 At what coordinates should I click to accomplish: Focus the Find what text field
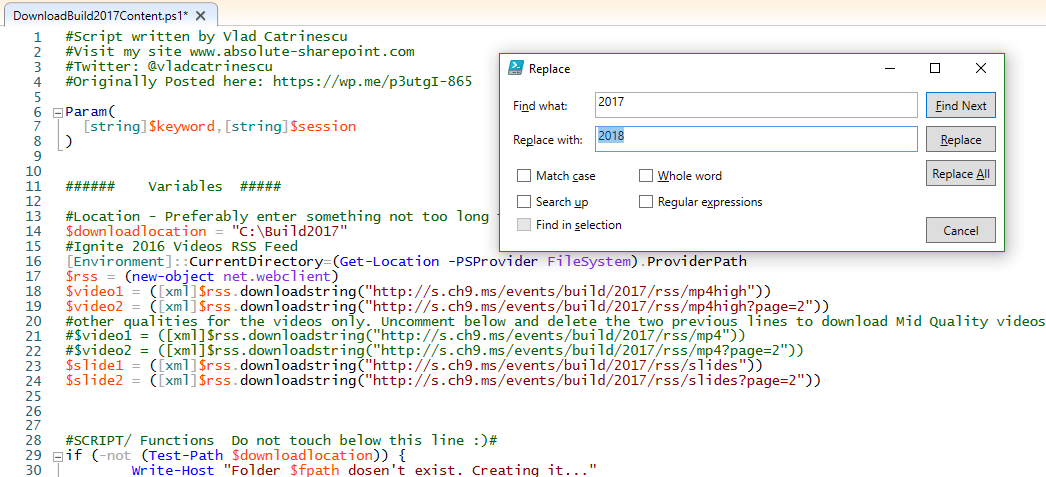click(755, 105)
